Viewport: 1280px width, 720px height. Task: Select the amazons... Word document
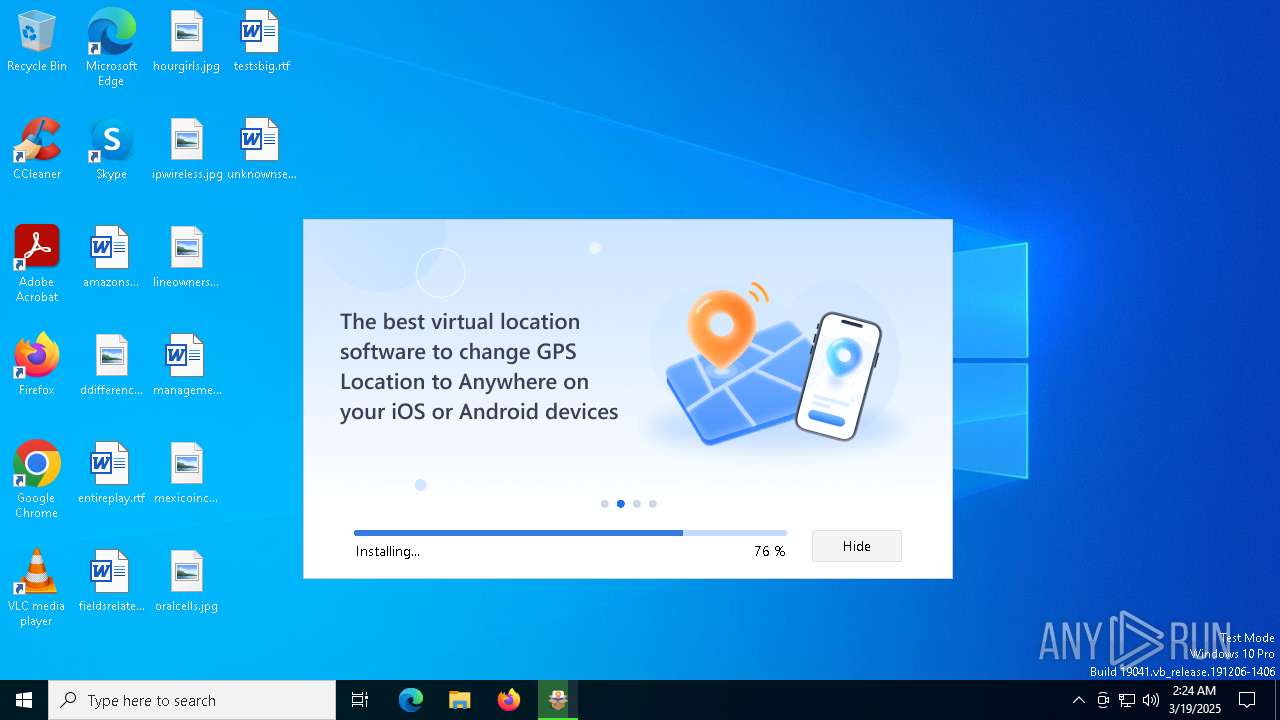[x=111, y=258]
